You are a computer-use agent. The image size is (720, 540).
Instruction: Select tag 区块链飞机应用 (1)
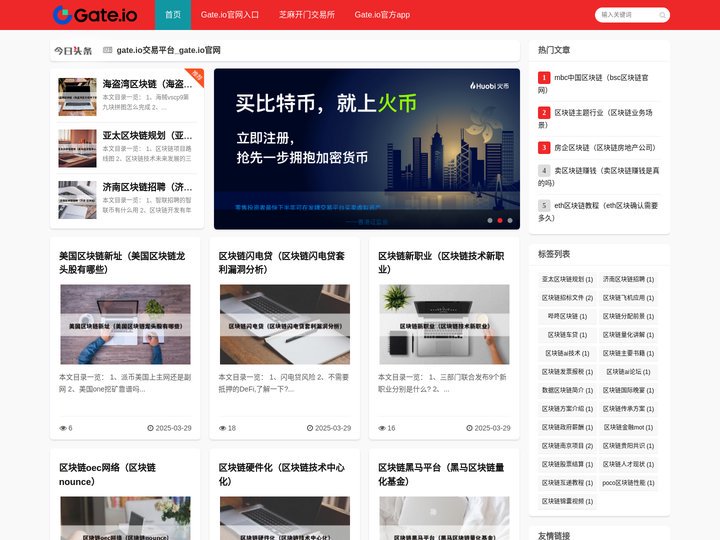pyautogui.click(x=628, y=298)
